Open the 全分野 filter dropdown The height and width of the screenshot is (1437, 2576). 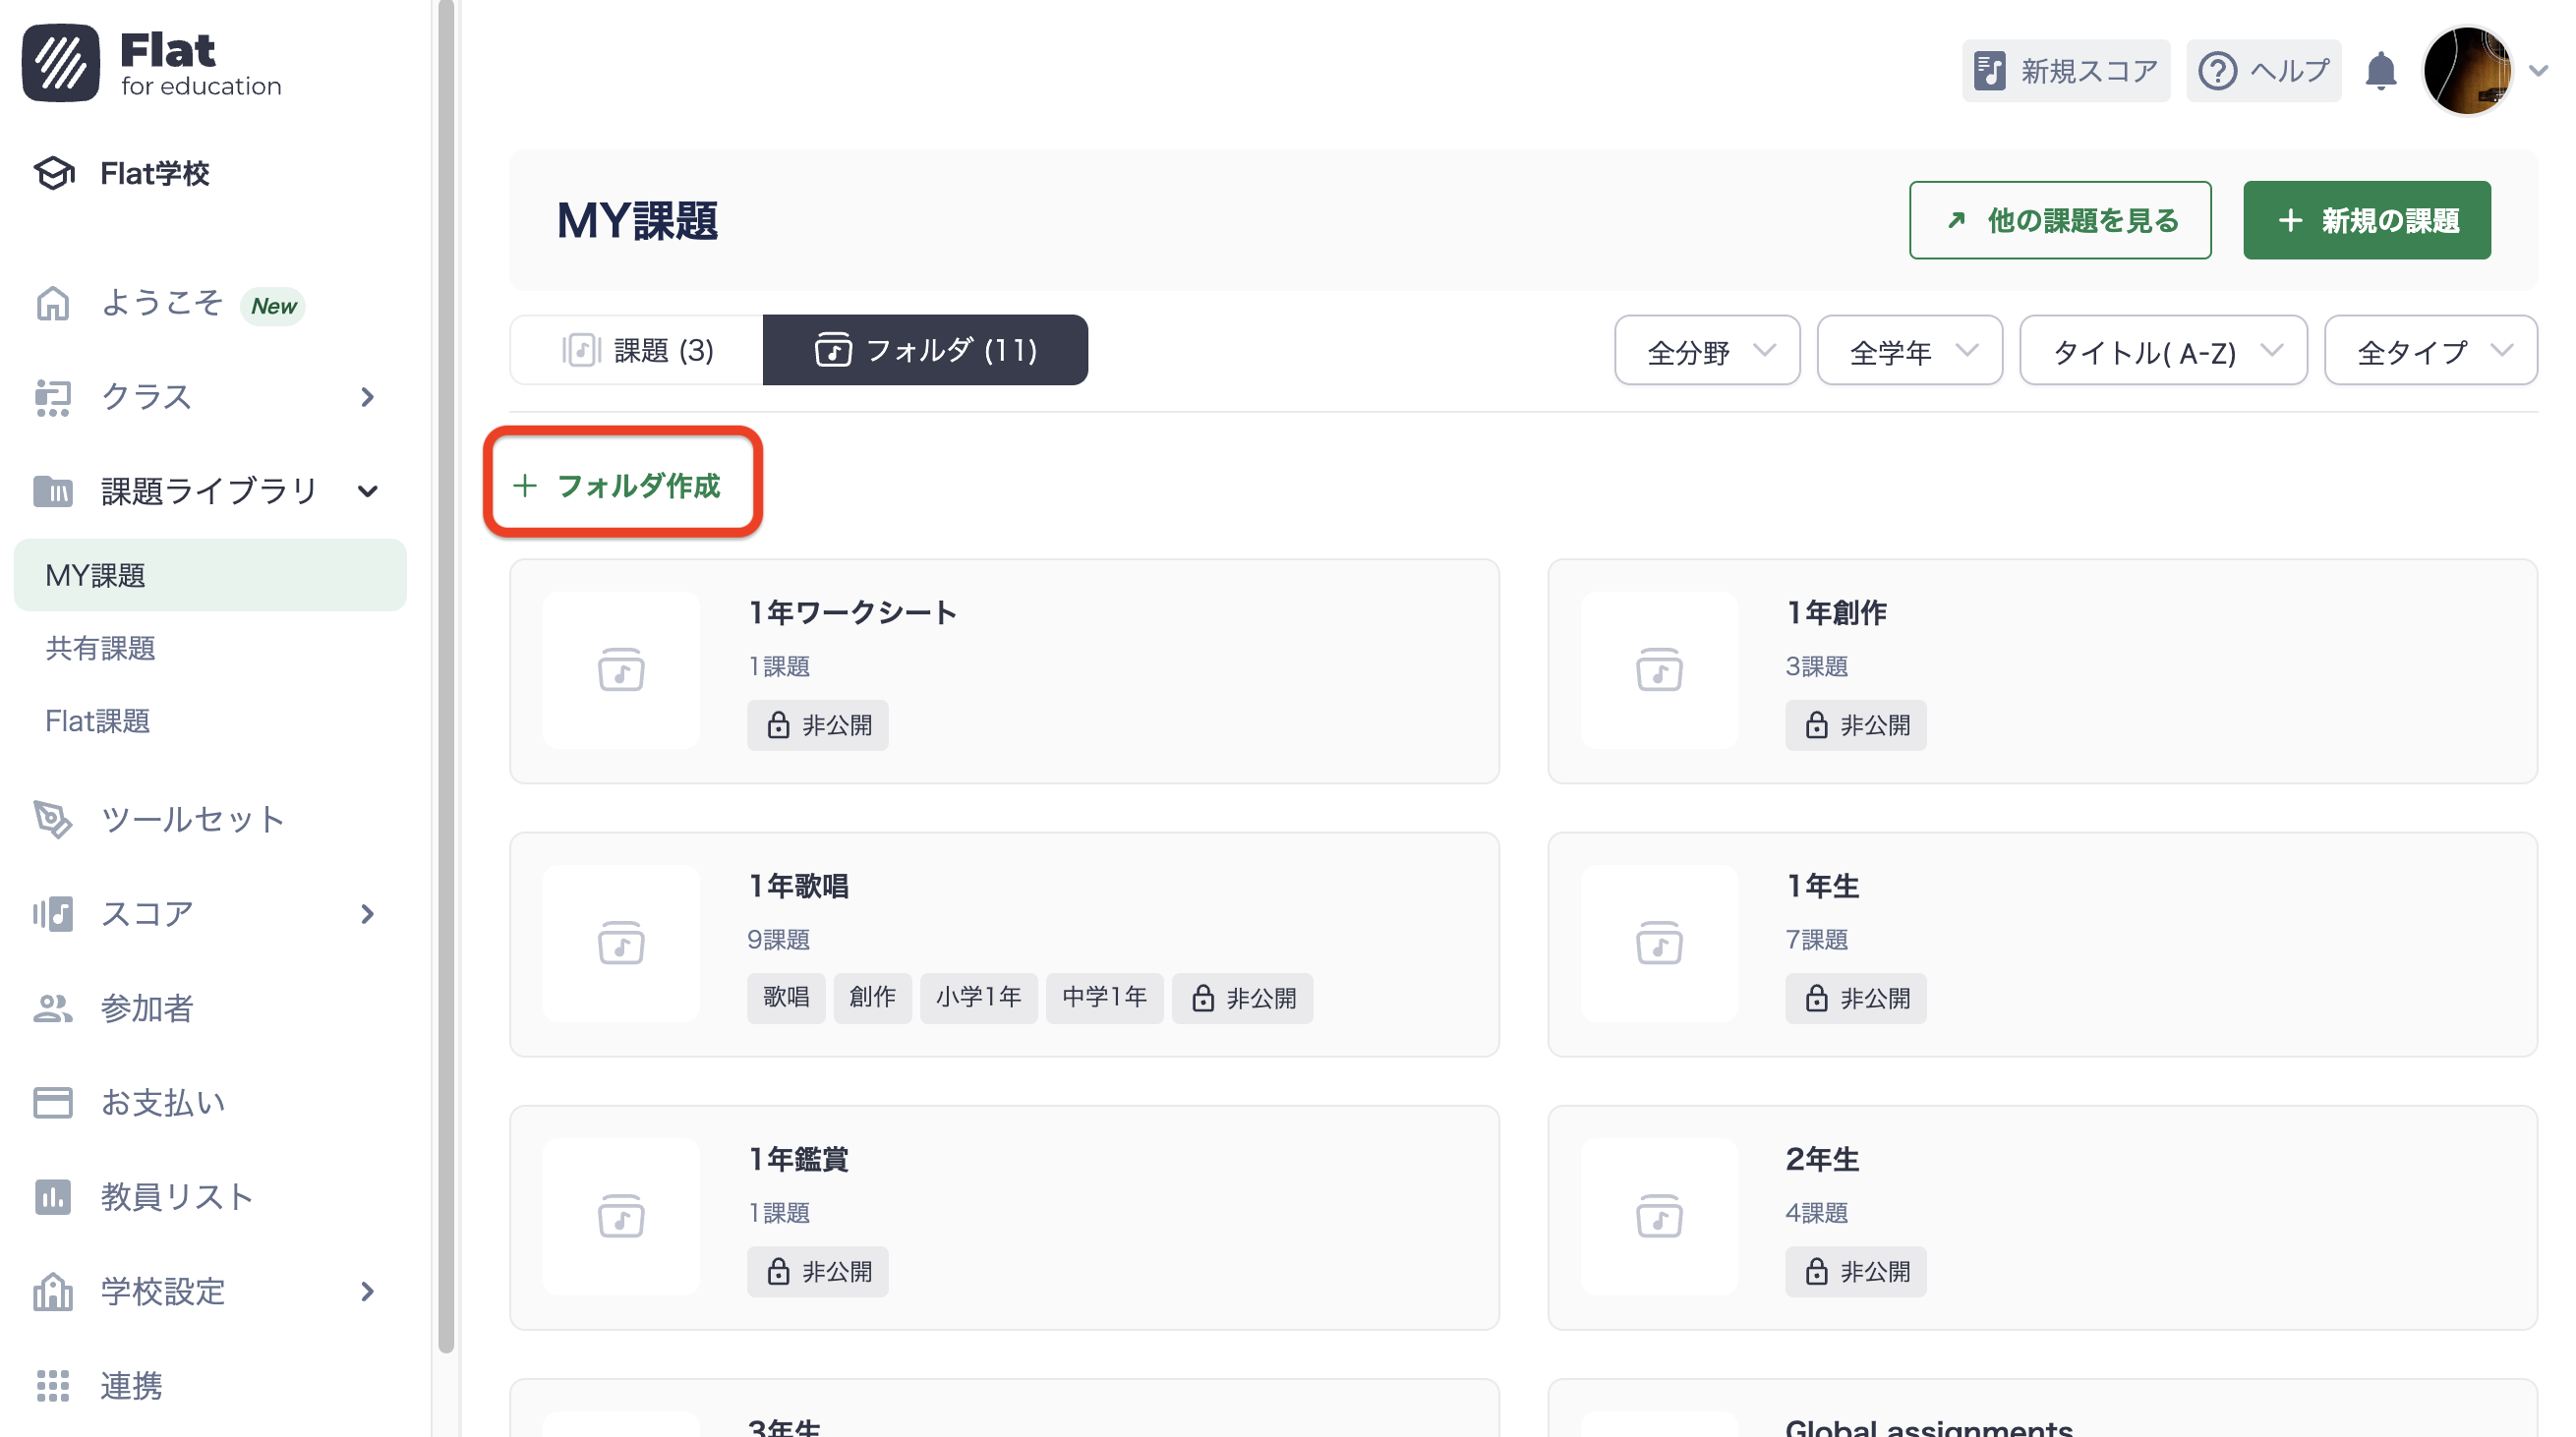pos(1707,351)
